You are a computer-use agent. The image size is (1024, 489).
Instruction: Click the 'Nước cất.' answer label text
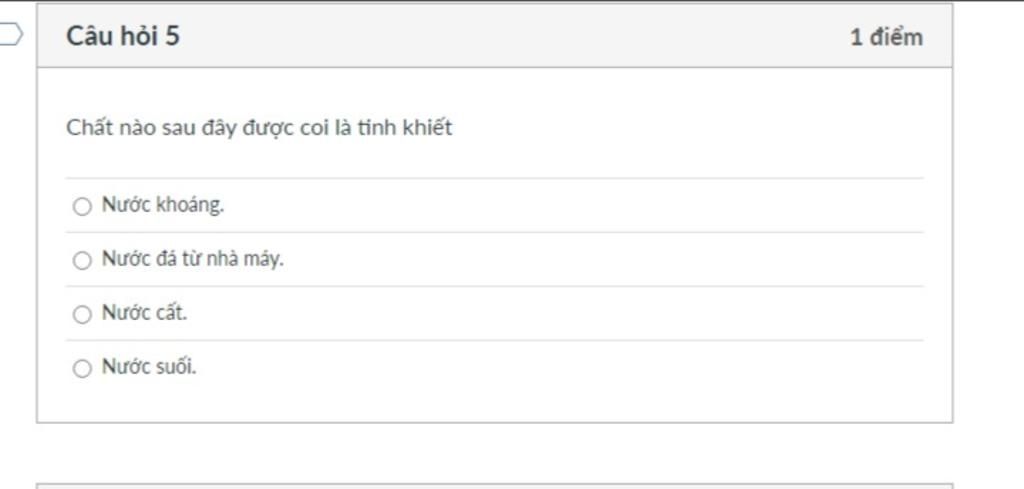pyautogui.click(x=144, y=313)
